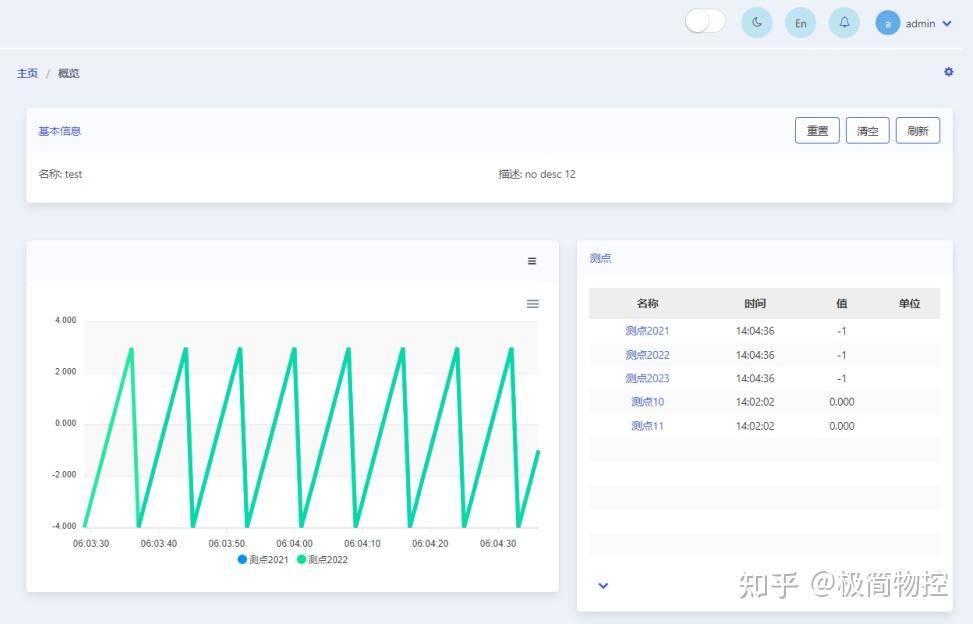
Task: Open page settings gear icon
Action: coord(948,72)
